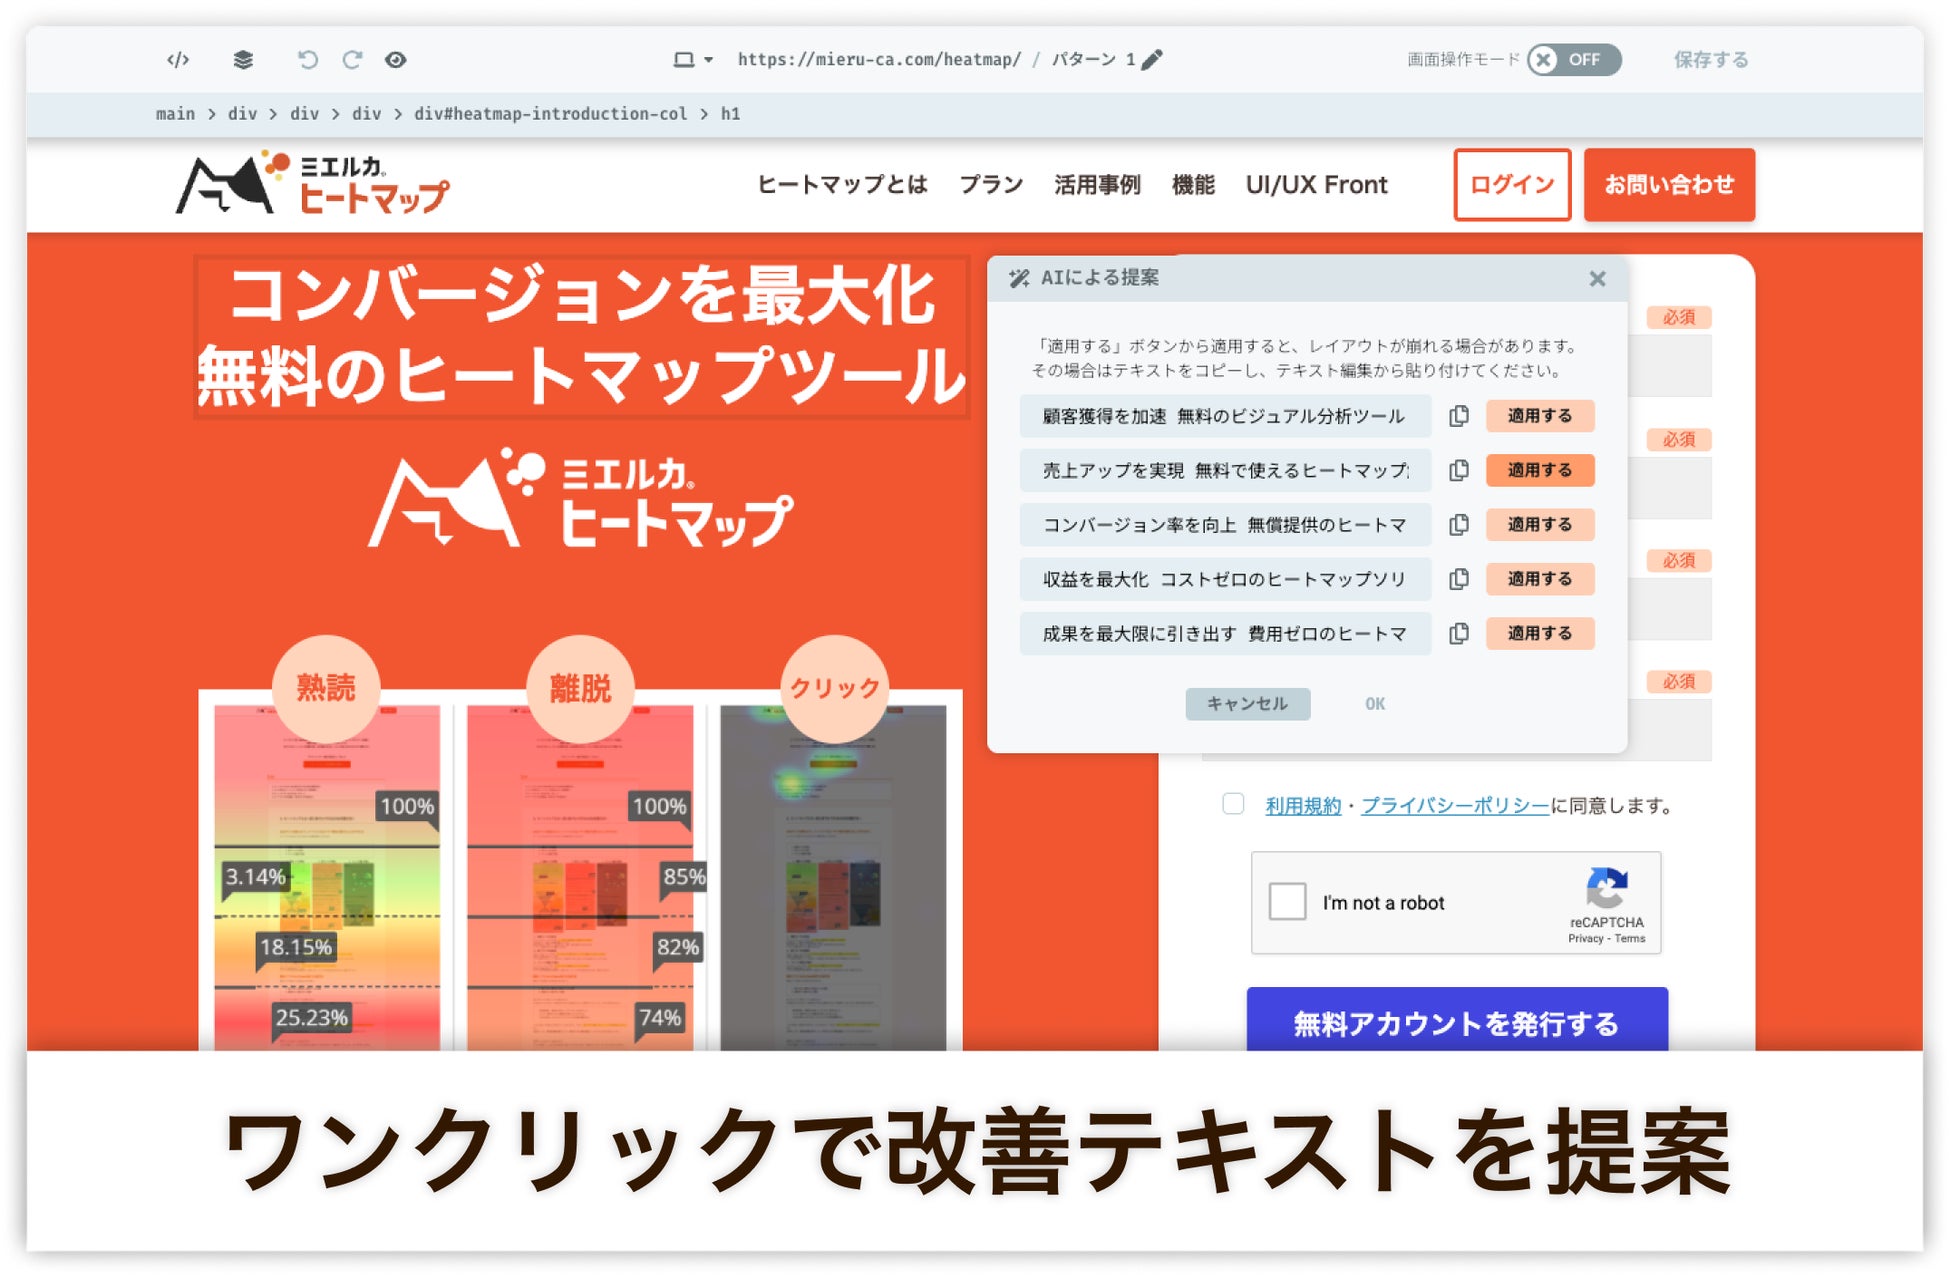The image size is (1950, 1278).
Task: Open the プラン menu item
Action: [x=991, y=185]
